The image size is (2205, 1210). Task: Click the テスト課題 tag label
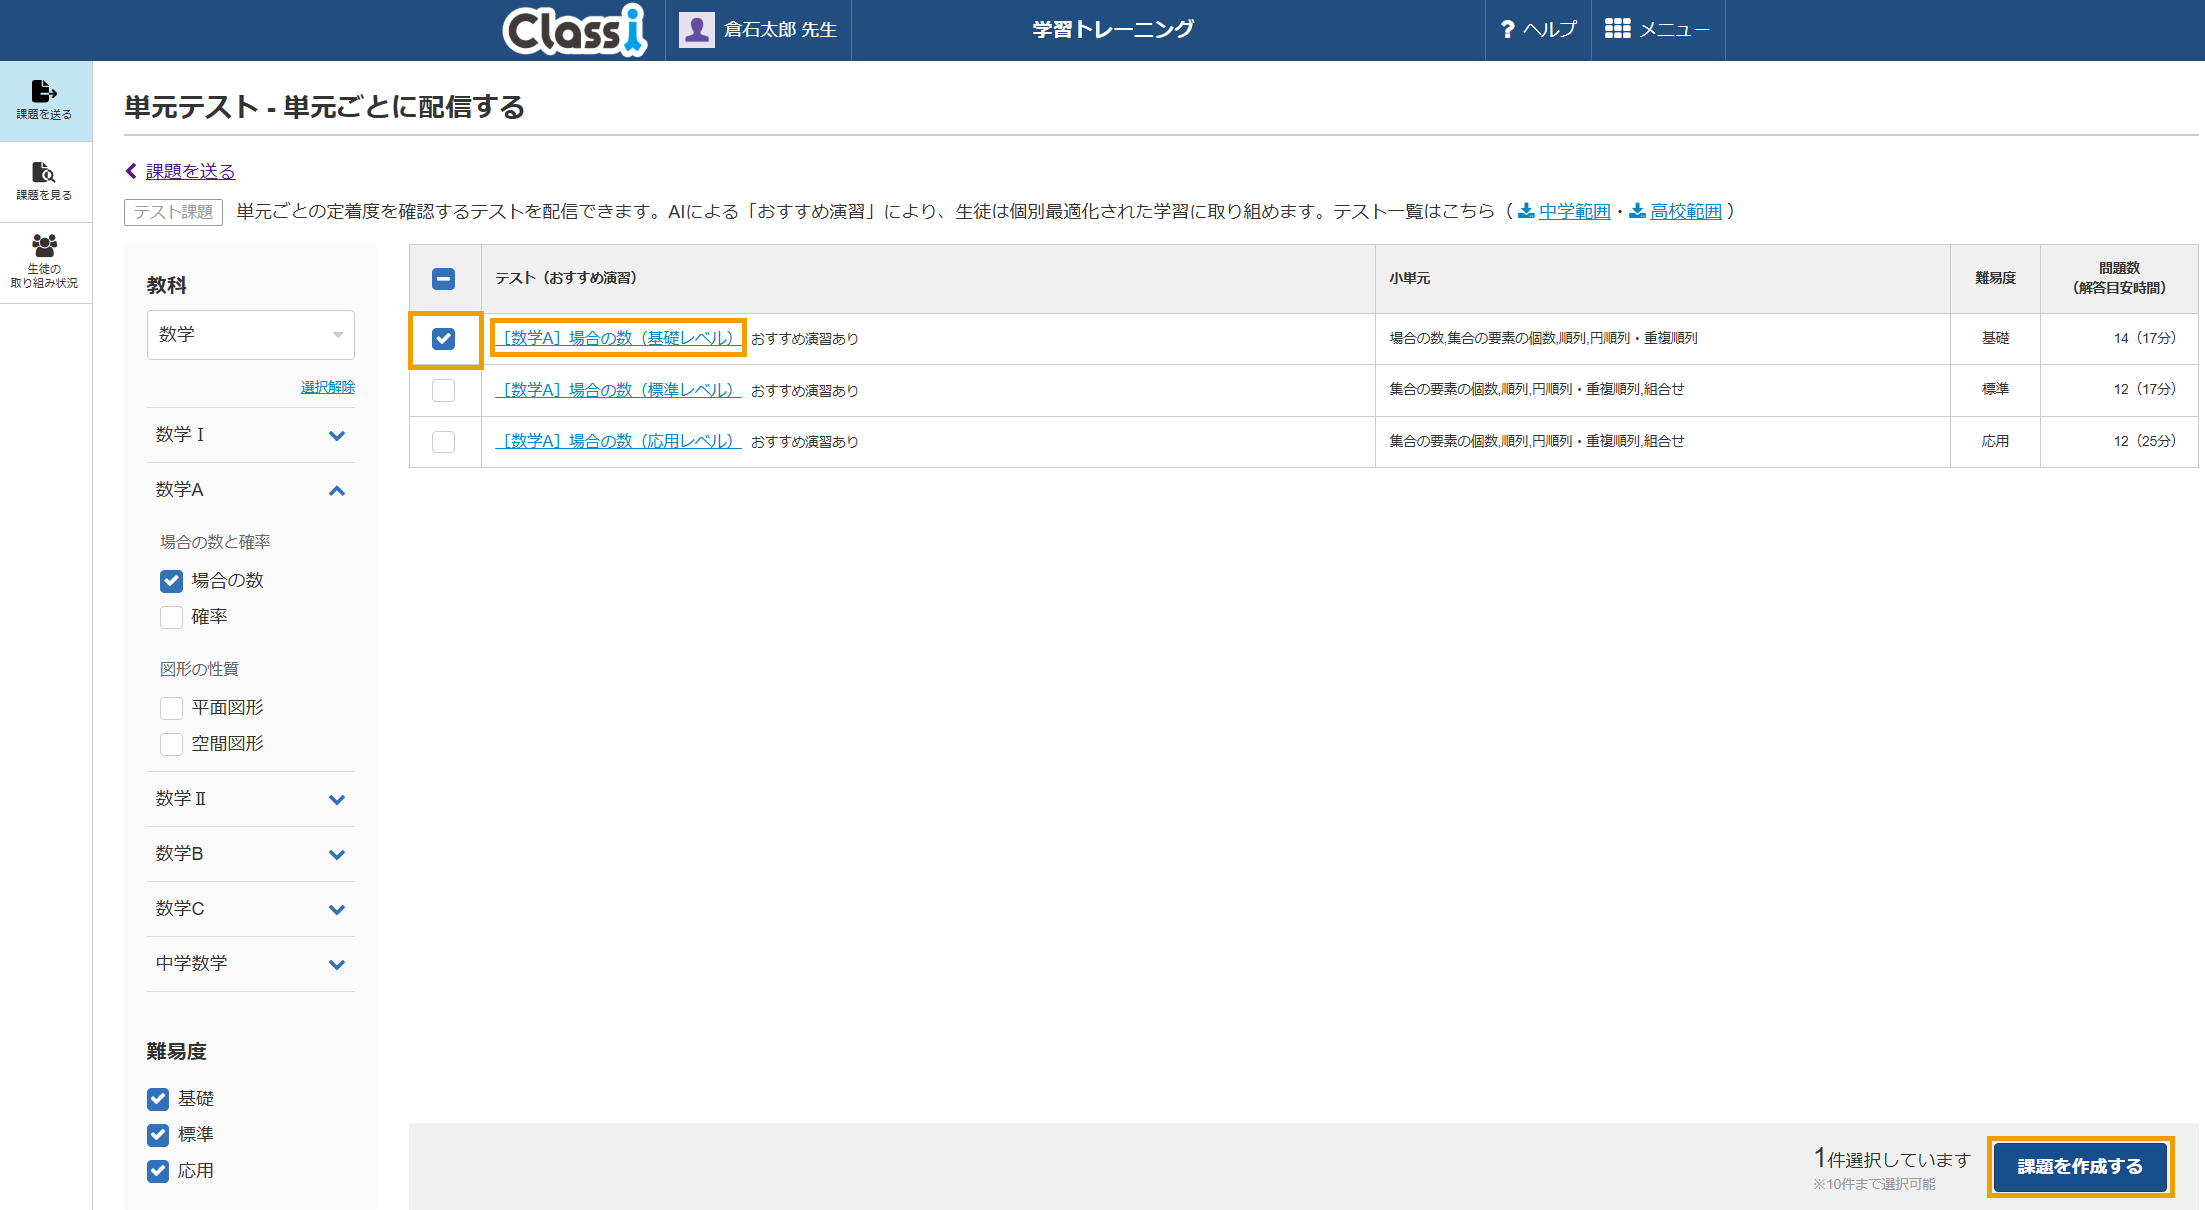click(x=173, y=212)
